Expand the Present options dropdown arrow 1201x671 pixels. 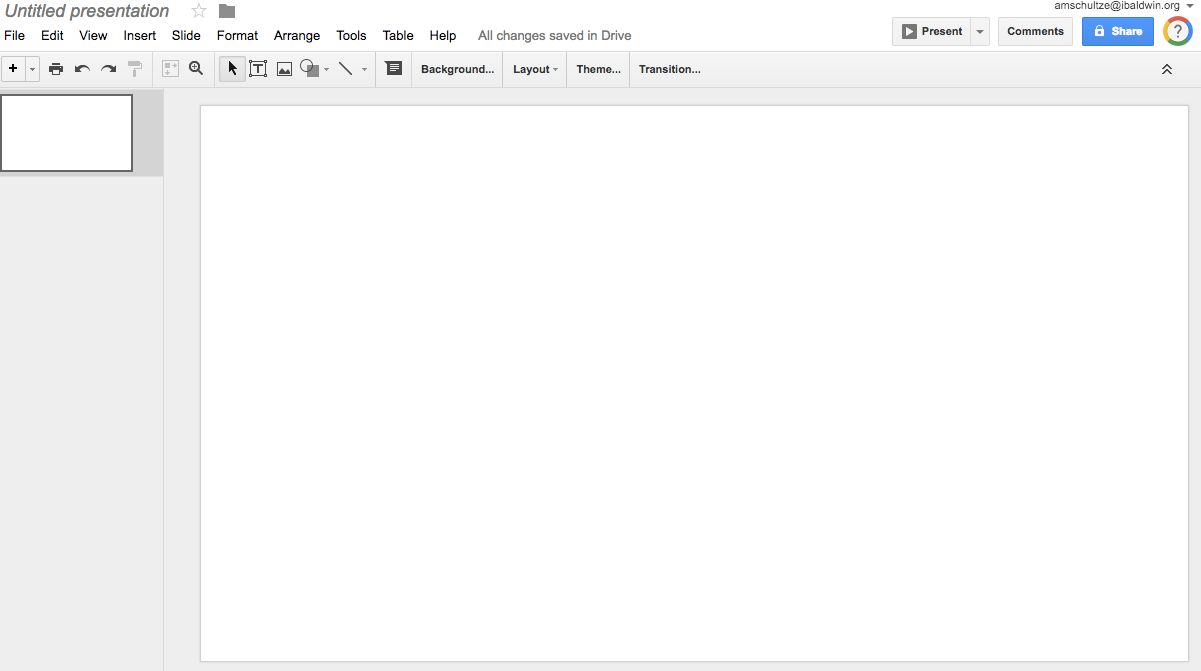pyautogui.click(x=980, y=31)
